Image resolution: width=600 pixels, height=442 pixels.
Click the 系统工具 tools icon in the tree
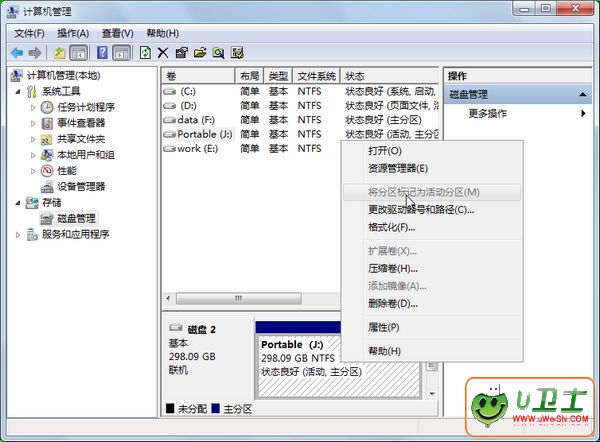tap(32, 91)
